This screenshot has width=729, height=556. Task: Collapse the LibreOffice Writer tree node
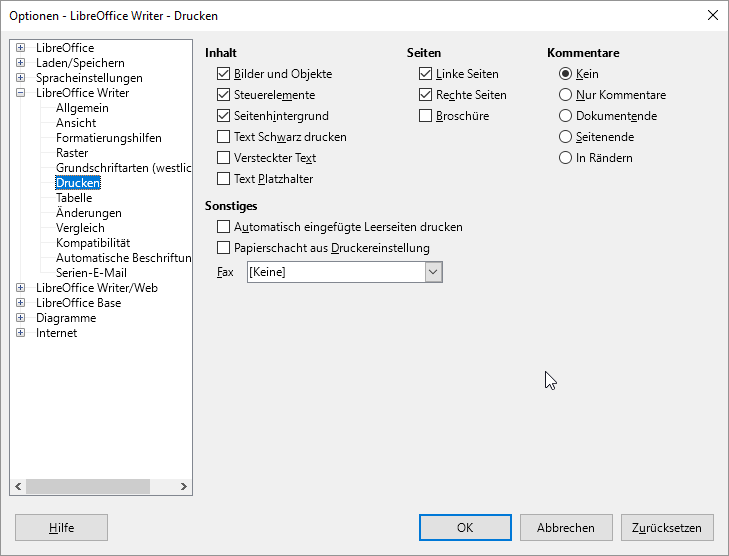click(x=20, y=93)
